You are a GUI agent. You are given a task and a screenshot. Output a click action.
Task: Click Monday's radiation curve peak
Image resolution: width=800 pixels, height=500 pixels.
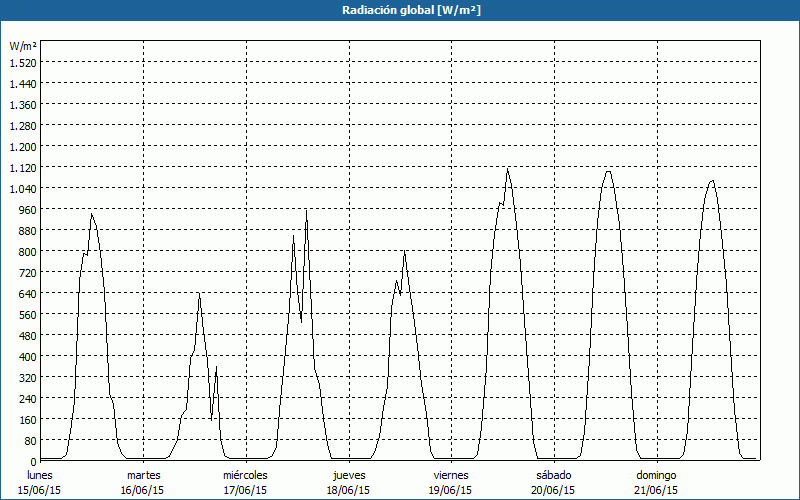coord(92,214)
